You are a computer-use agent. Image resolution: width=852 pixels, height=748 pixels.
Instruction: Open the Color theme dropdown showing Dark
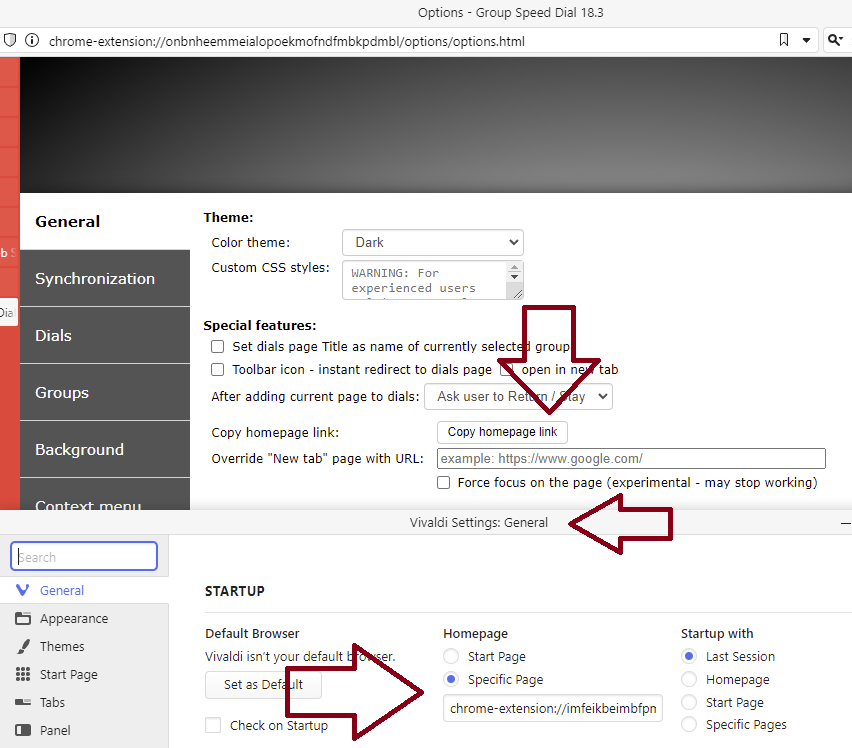432,242
